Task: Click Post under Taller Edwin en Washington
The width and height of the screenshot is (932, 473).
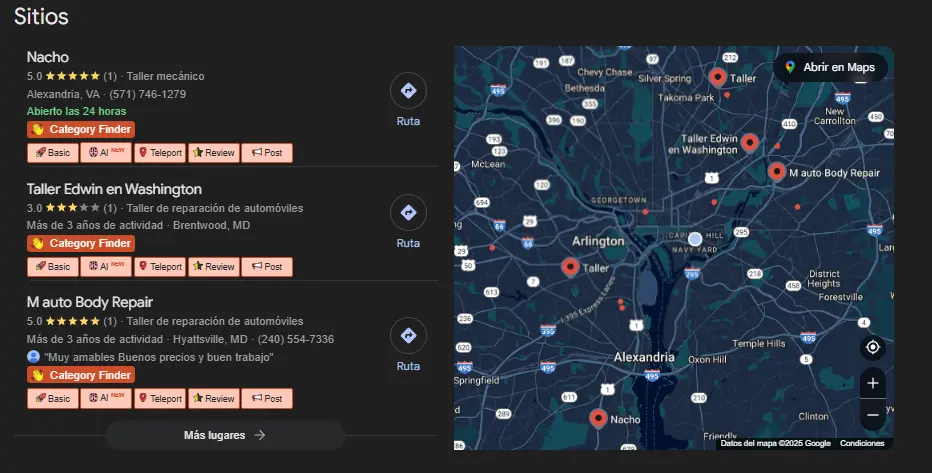Action: [267, 267]
